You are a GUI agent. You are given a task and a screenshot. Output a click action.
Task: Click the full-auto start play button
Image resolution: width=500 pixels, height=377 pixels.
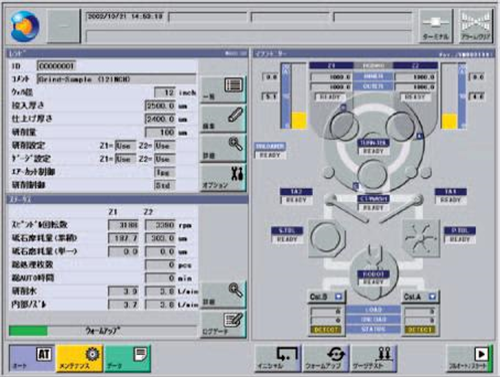point(469,359)
